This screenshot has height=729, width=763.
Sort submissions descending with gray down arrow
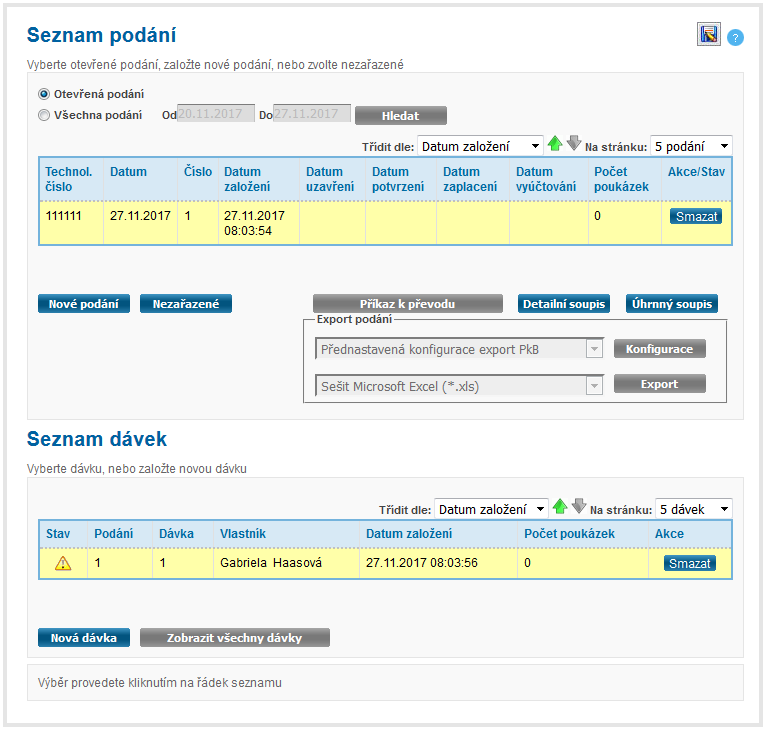573,144
